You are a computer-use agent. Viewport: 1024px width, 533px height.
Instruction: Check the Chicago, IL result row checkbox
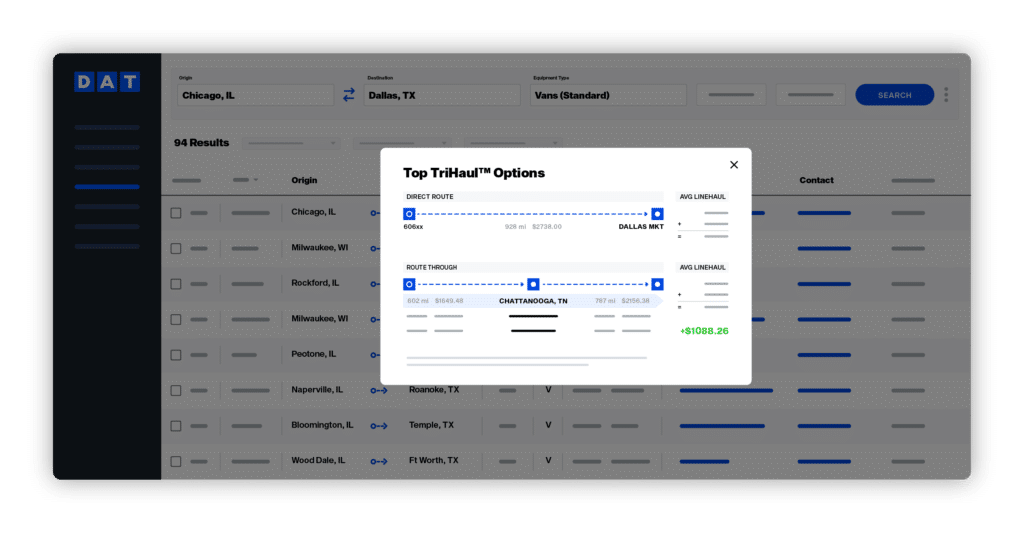176,213
